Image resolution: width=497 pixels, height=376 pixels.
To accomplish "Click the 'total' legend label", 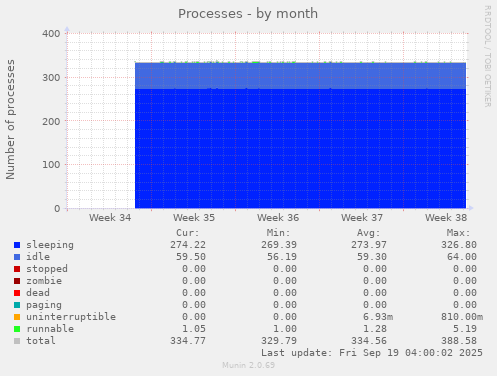I will 41,341.
